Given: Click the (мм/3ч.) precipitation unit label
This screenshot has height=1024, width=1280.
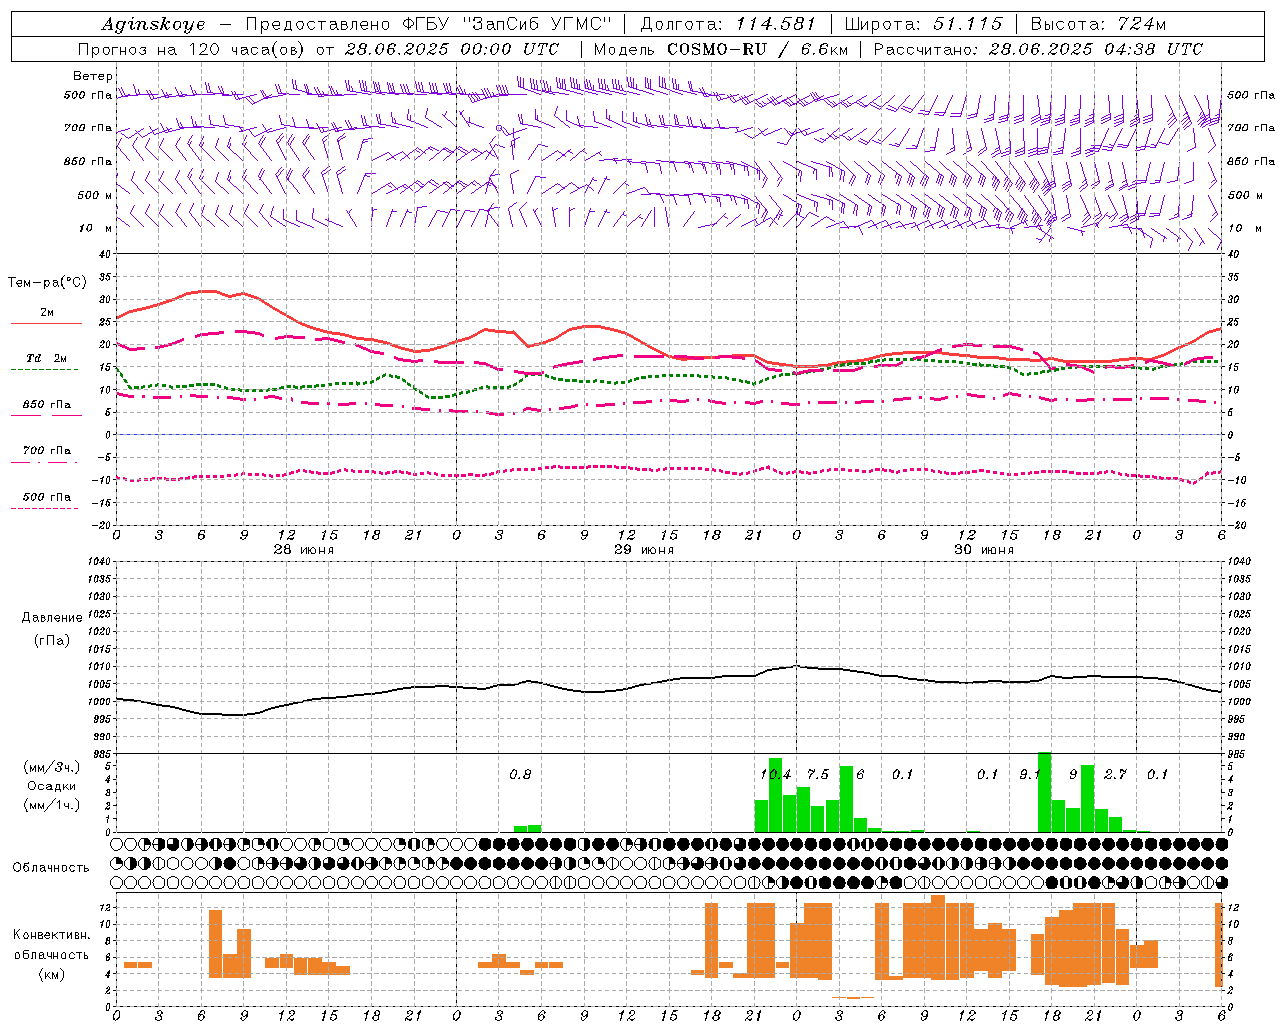Looking at the screenshot, I should point(52,767).
